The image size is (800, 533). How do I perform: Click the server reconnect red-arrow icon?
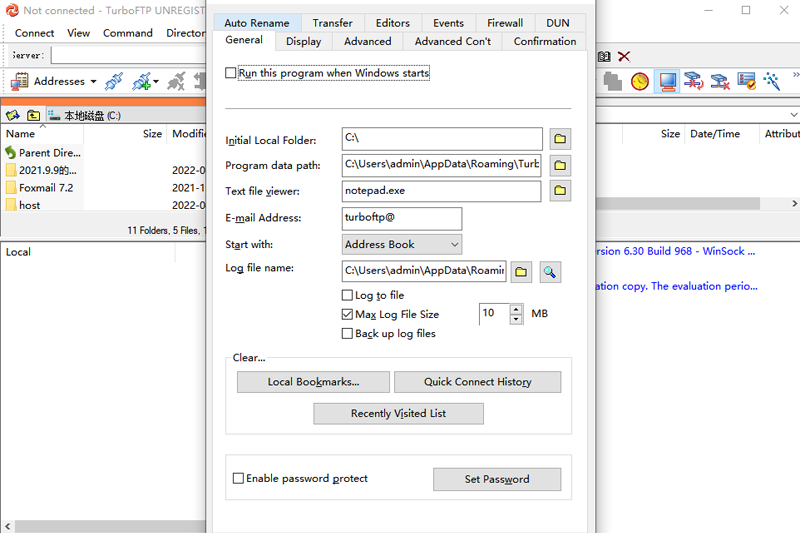pos(694,82)
